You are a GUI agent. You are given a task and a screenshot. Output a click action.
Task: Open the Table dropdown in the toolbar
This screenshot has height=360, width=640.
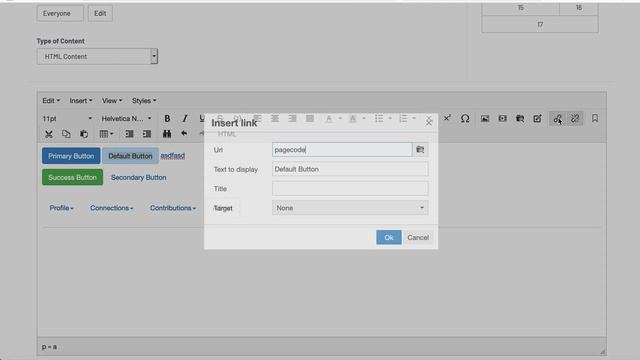point(106,134)
